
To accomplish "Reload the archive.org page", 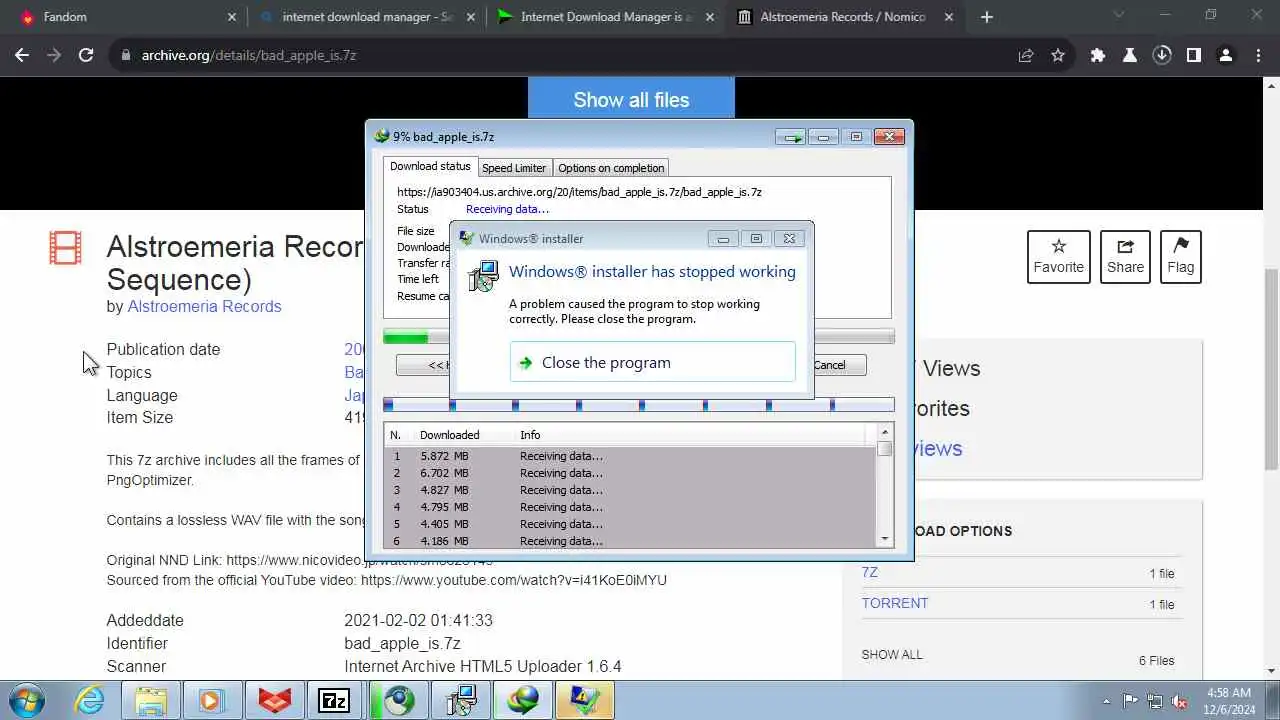I will (x=86, y=56).
